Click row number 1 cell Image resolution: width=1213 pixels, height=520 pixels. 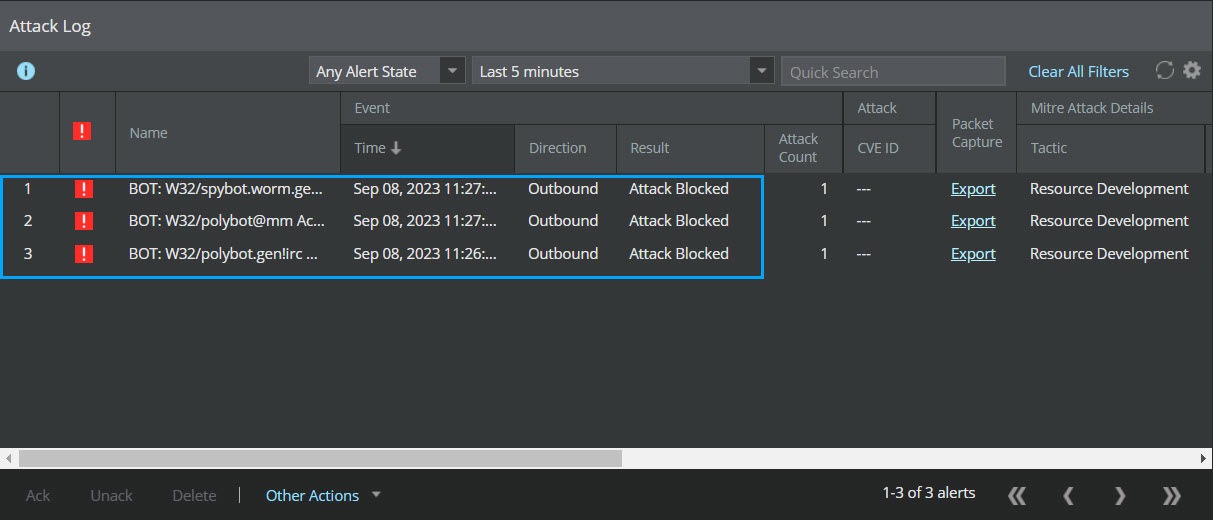click(x=28, y=188)
